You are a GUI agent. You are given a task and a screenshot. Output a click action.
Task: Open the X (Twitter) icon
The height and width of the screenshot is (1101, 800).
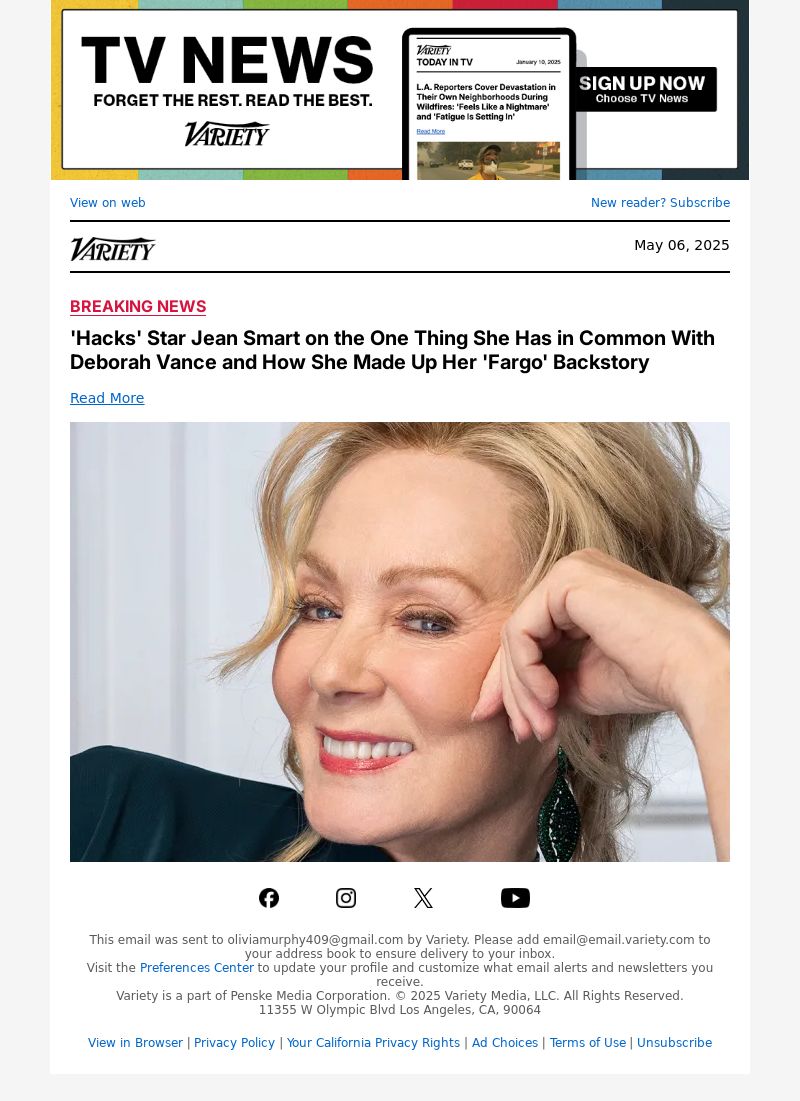click(423, 897)
